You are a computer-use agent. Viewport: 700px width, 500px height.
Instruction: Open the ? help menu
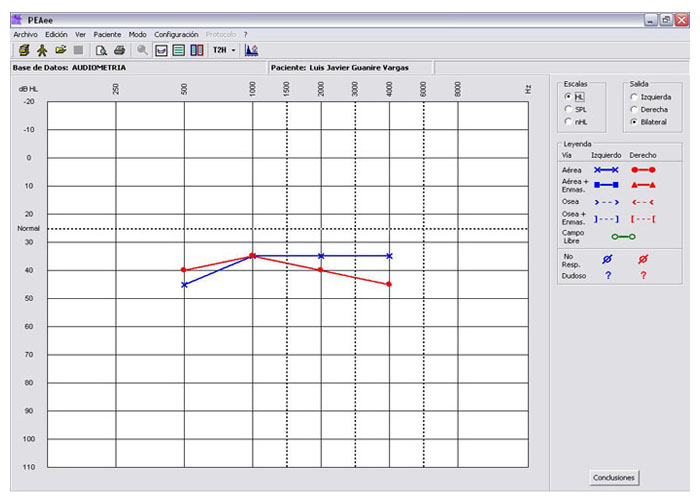245,34
